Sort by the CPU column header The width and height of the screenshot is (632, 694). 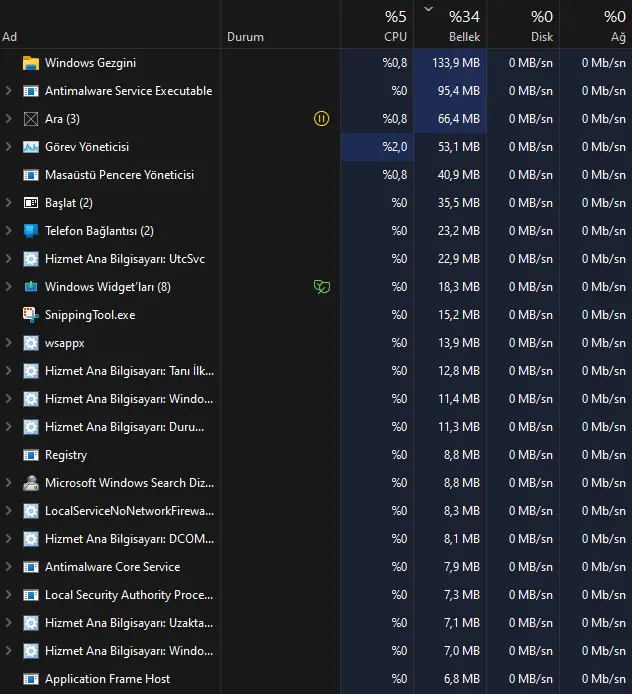[377, 24]
